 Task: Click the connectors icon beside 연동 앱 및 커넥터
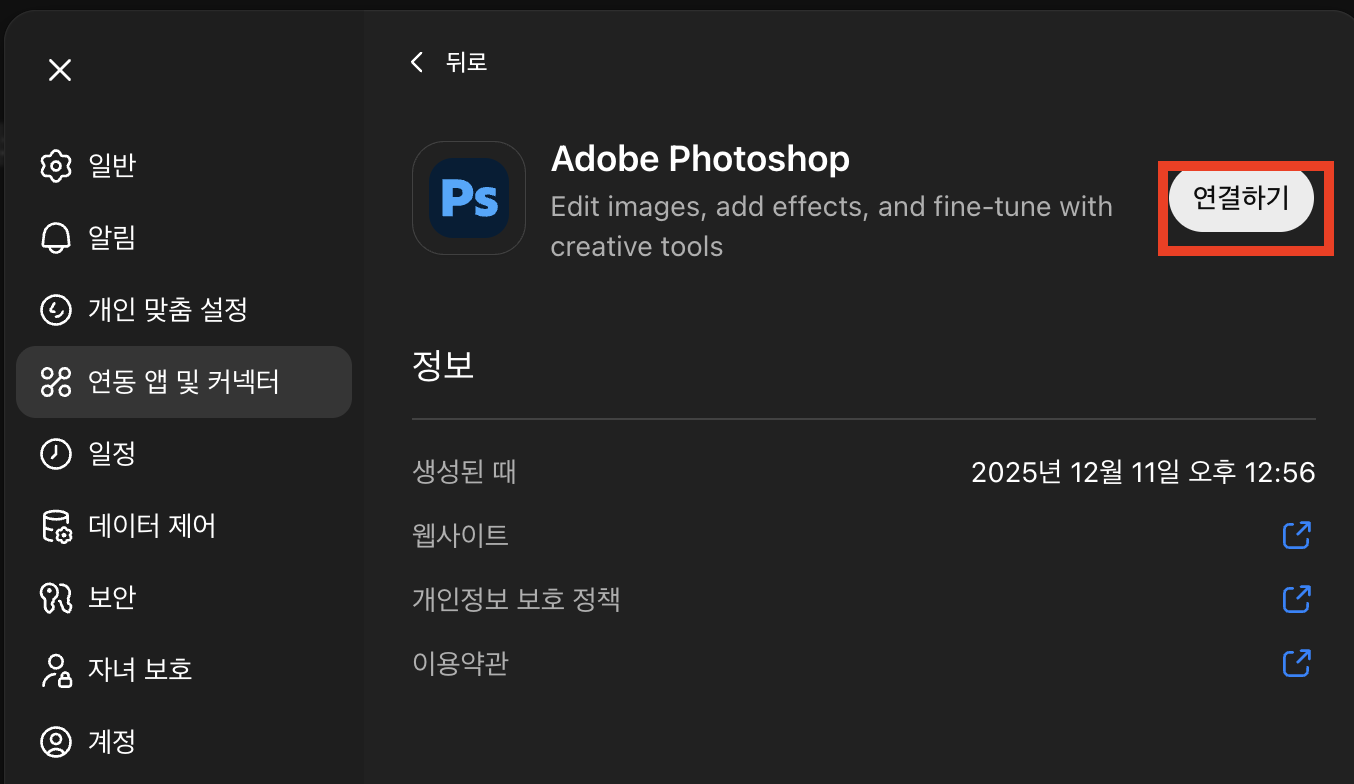point(56,382)
